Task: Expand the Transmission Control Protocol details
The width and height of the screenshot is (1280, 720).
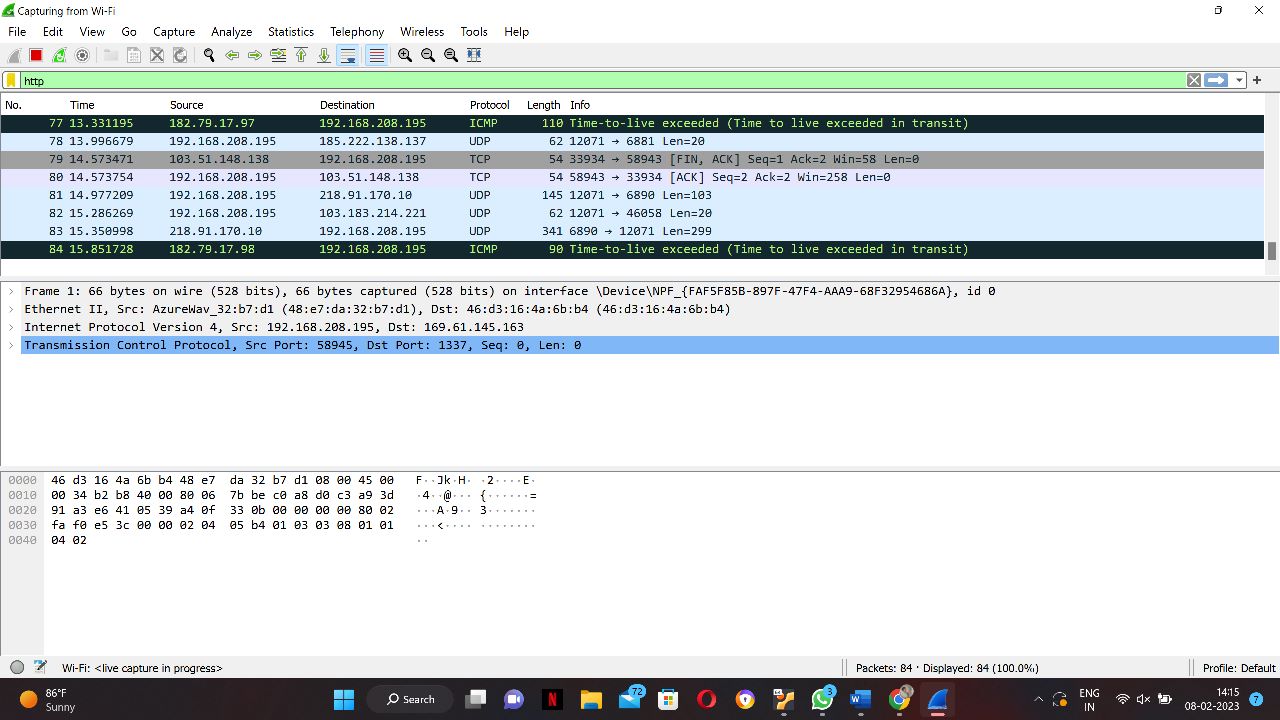Action: pos(11,345)
